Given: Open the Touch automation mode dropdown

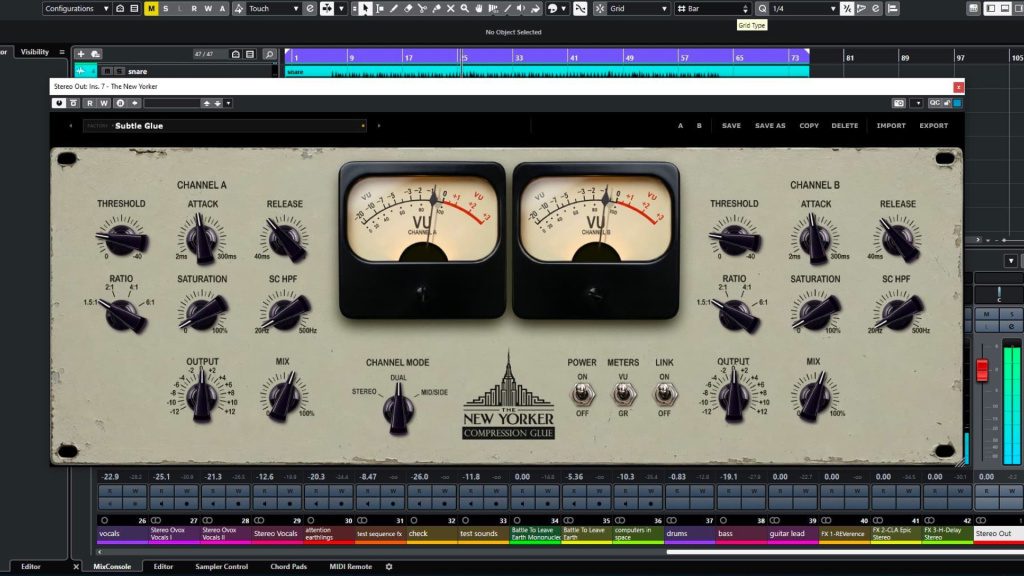Looking at the screenshot, I should click(x=273, y=8).
